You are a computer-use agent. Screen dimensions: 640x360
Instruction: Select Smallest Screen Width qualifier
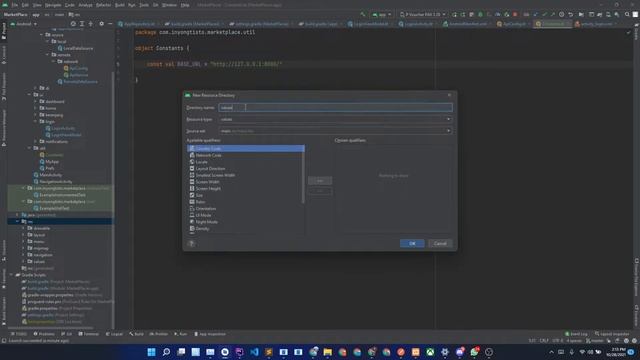coord(245,175)
